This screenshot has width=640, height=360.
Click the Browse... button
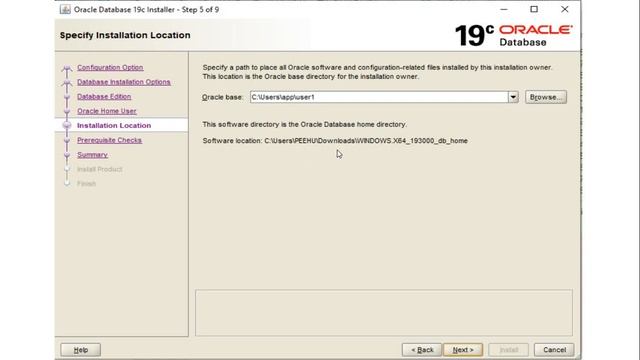click(546, 97)
